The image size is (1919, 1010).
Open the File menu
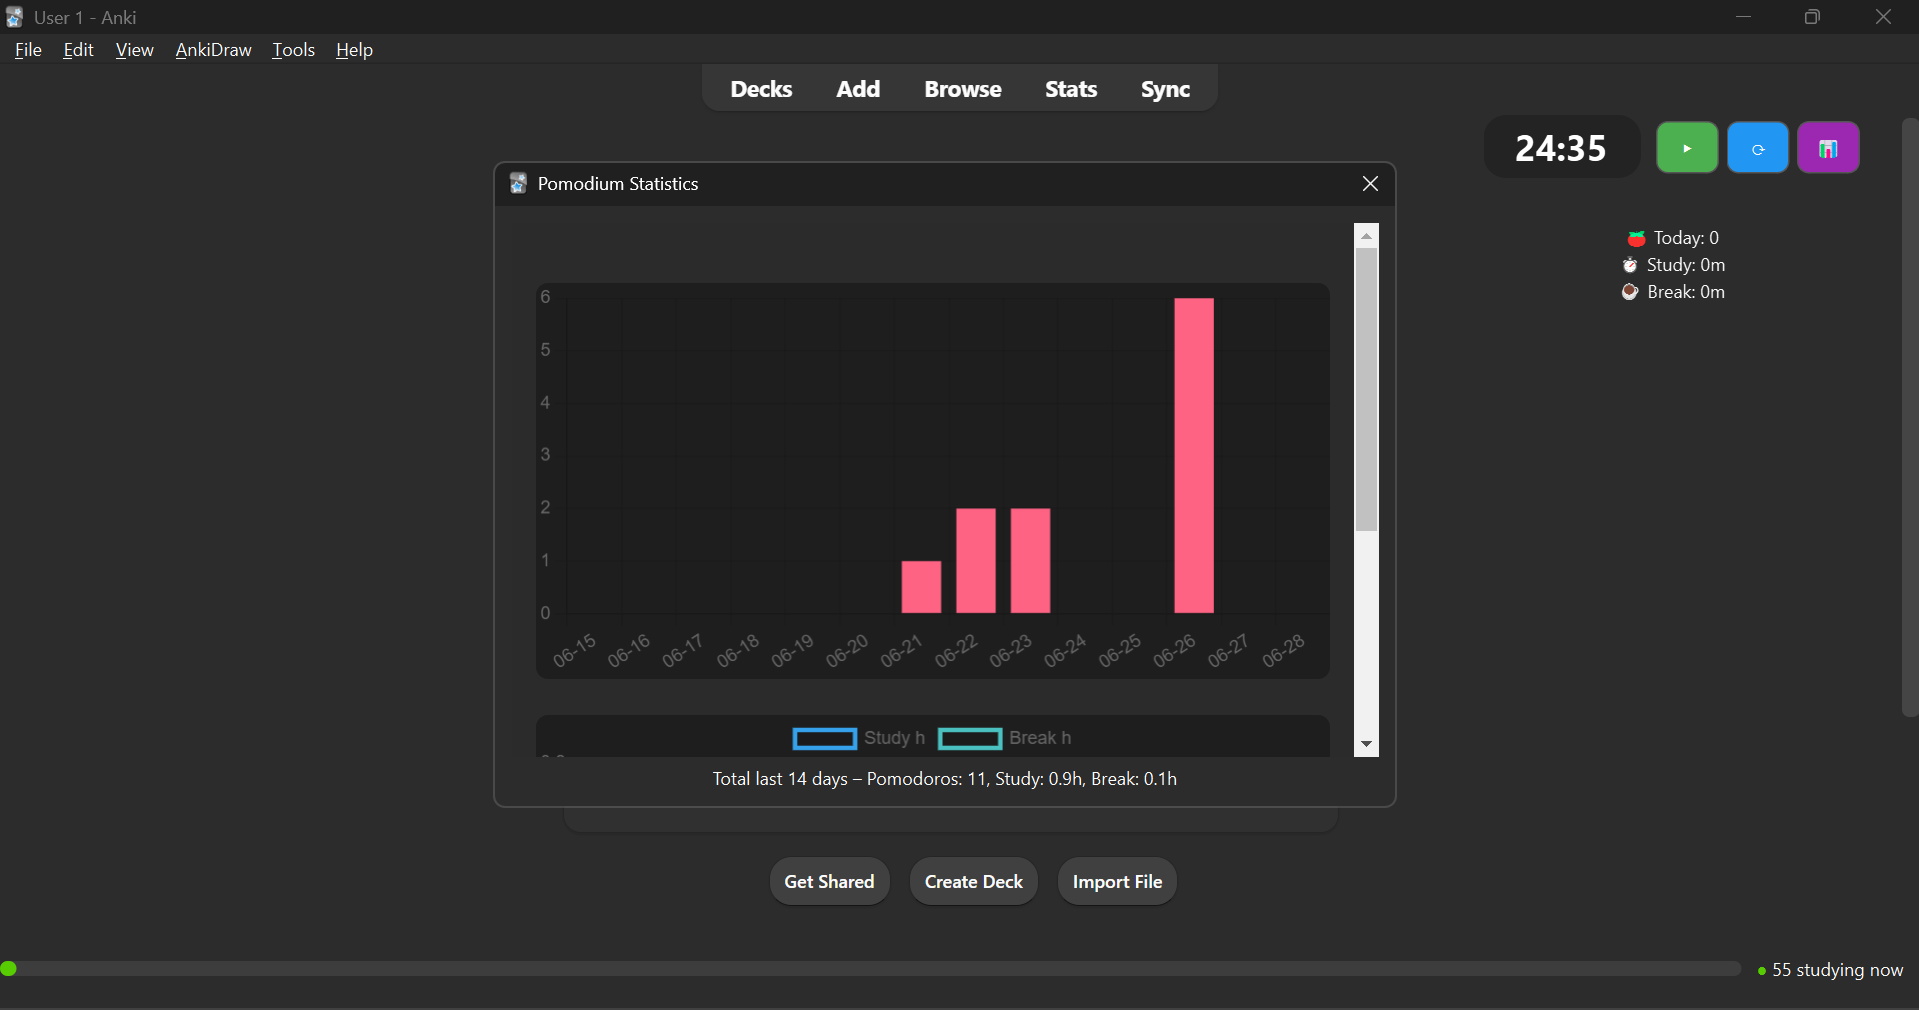28,50
